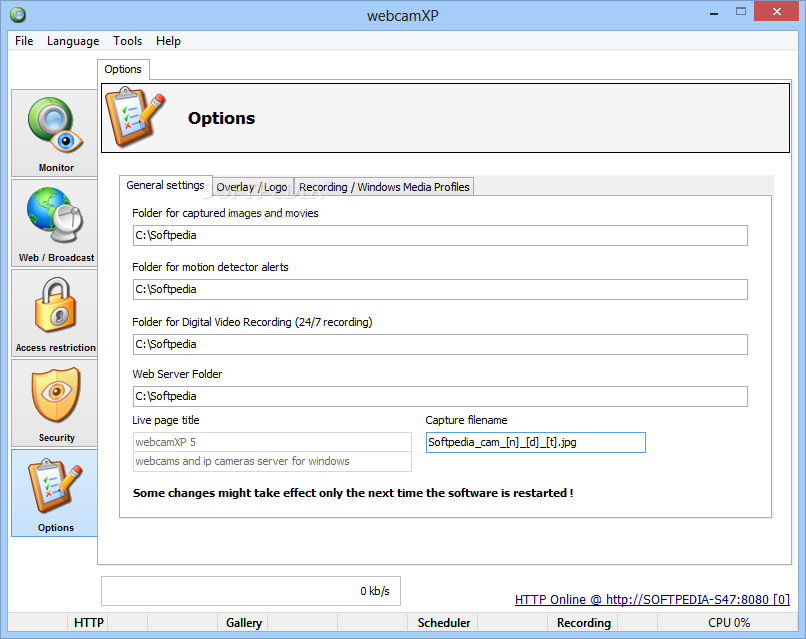806x639 pixels.
Task: Close the webcamXP window
Action: (x=776, y=11)
